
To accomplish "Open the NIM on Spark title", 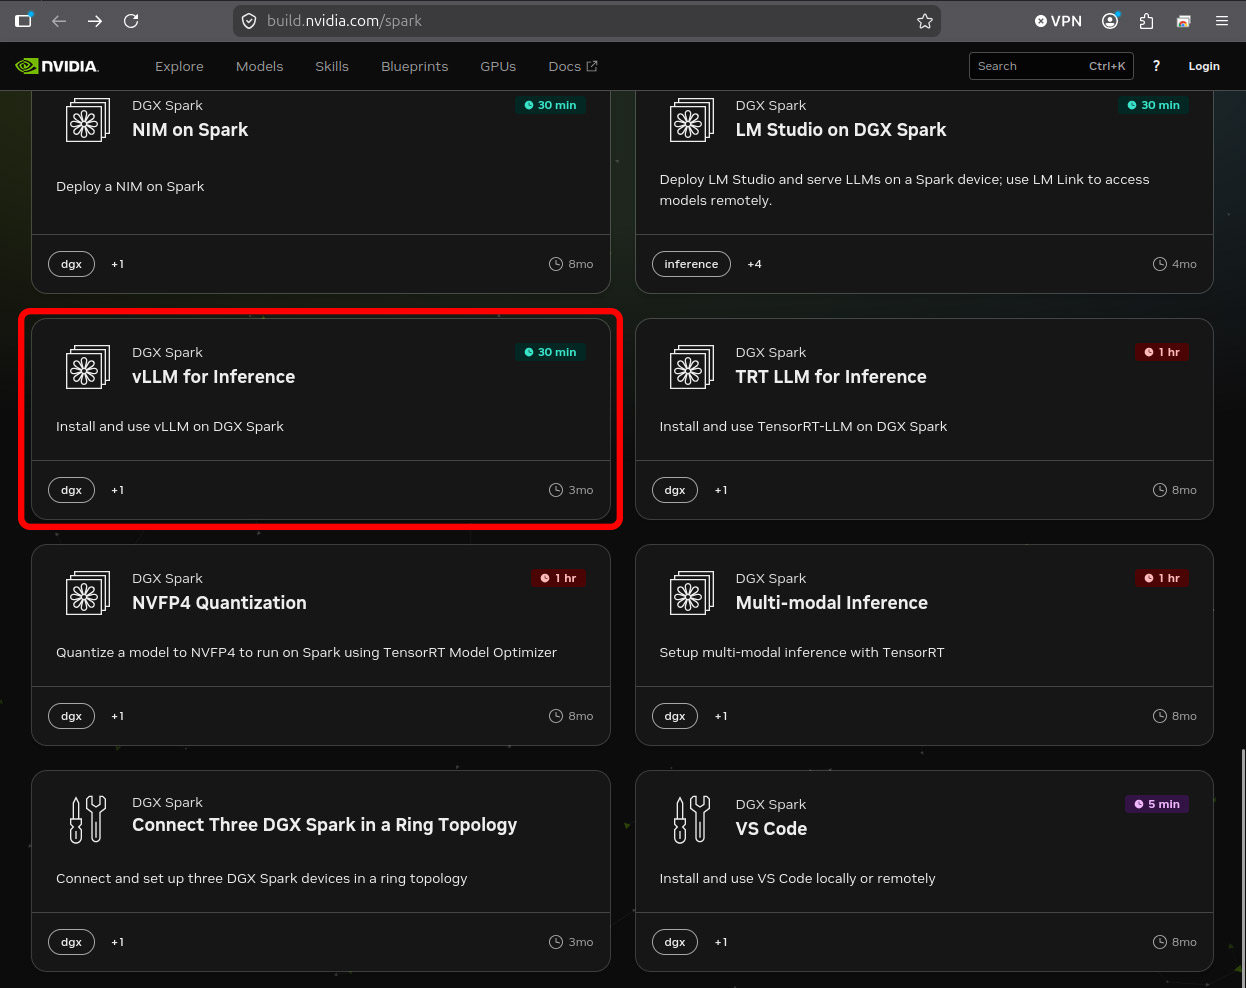I will pos(190,130).
